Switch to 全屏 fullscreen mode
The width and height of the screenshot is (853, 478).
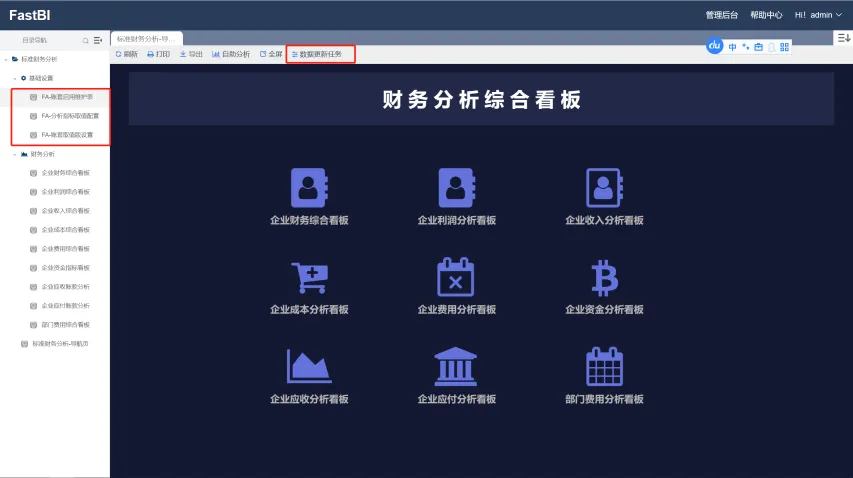coord(271,54)
